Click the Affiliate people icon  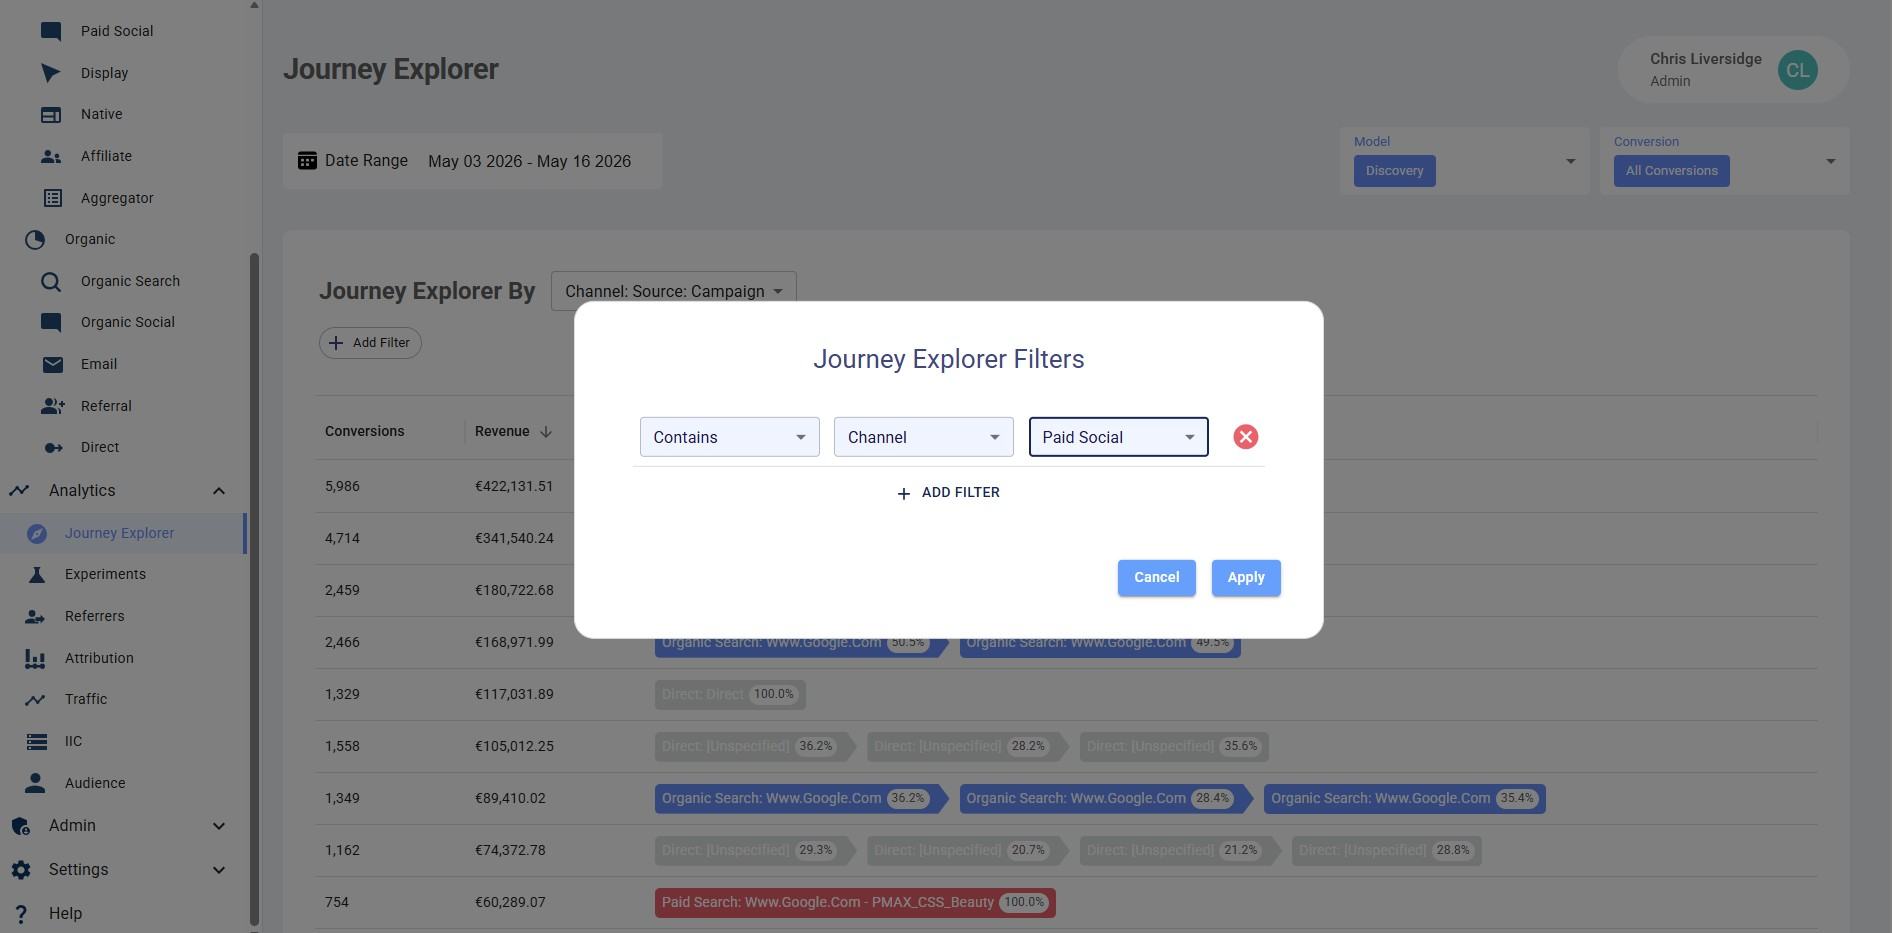(x=51, y=157)
